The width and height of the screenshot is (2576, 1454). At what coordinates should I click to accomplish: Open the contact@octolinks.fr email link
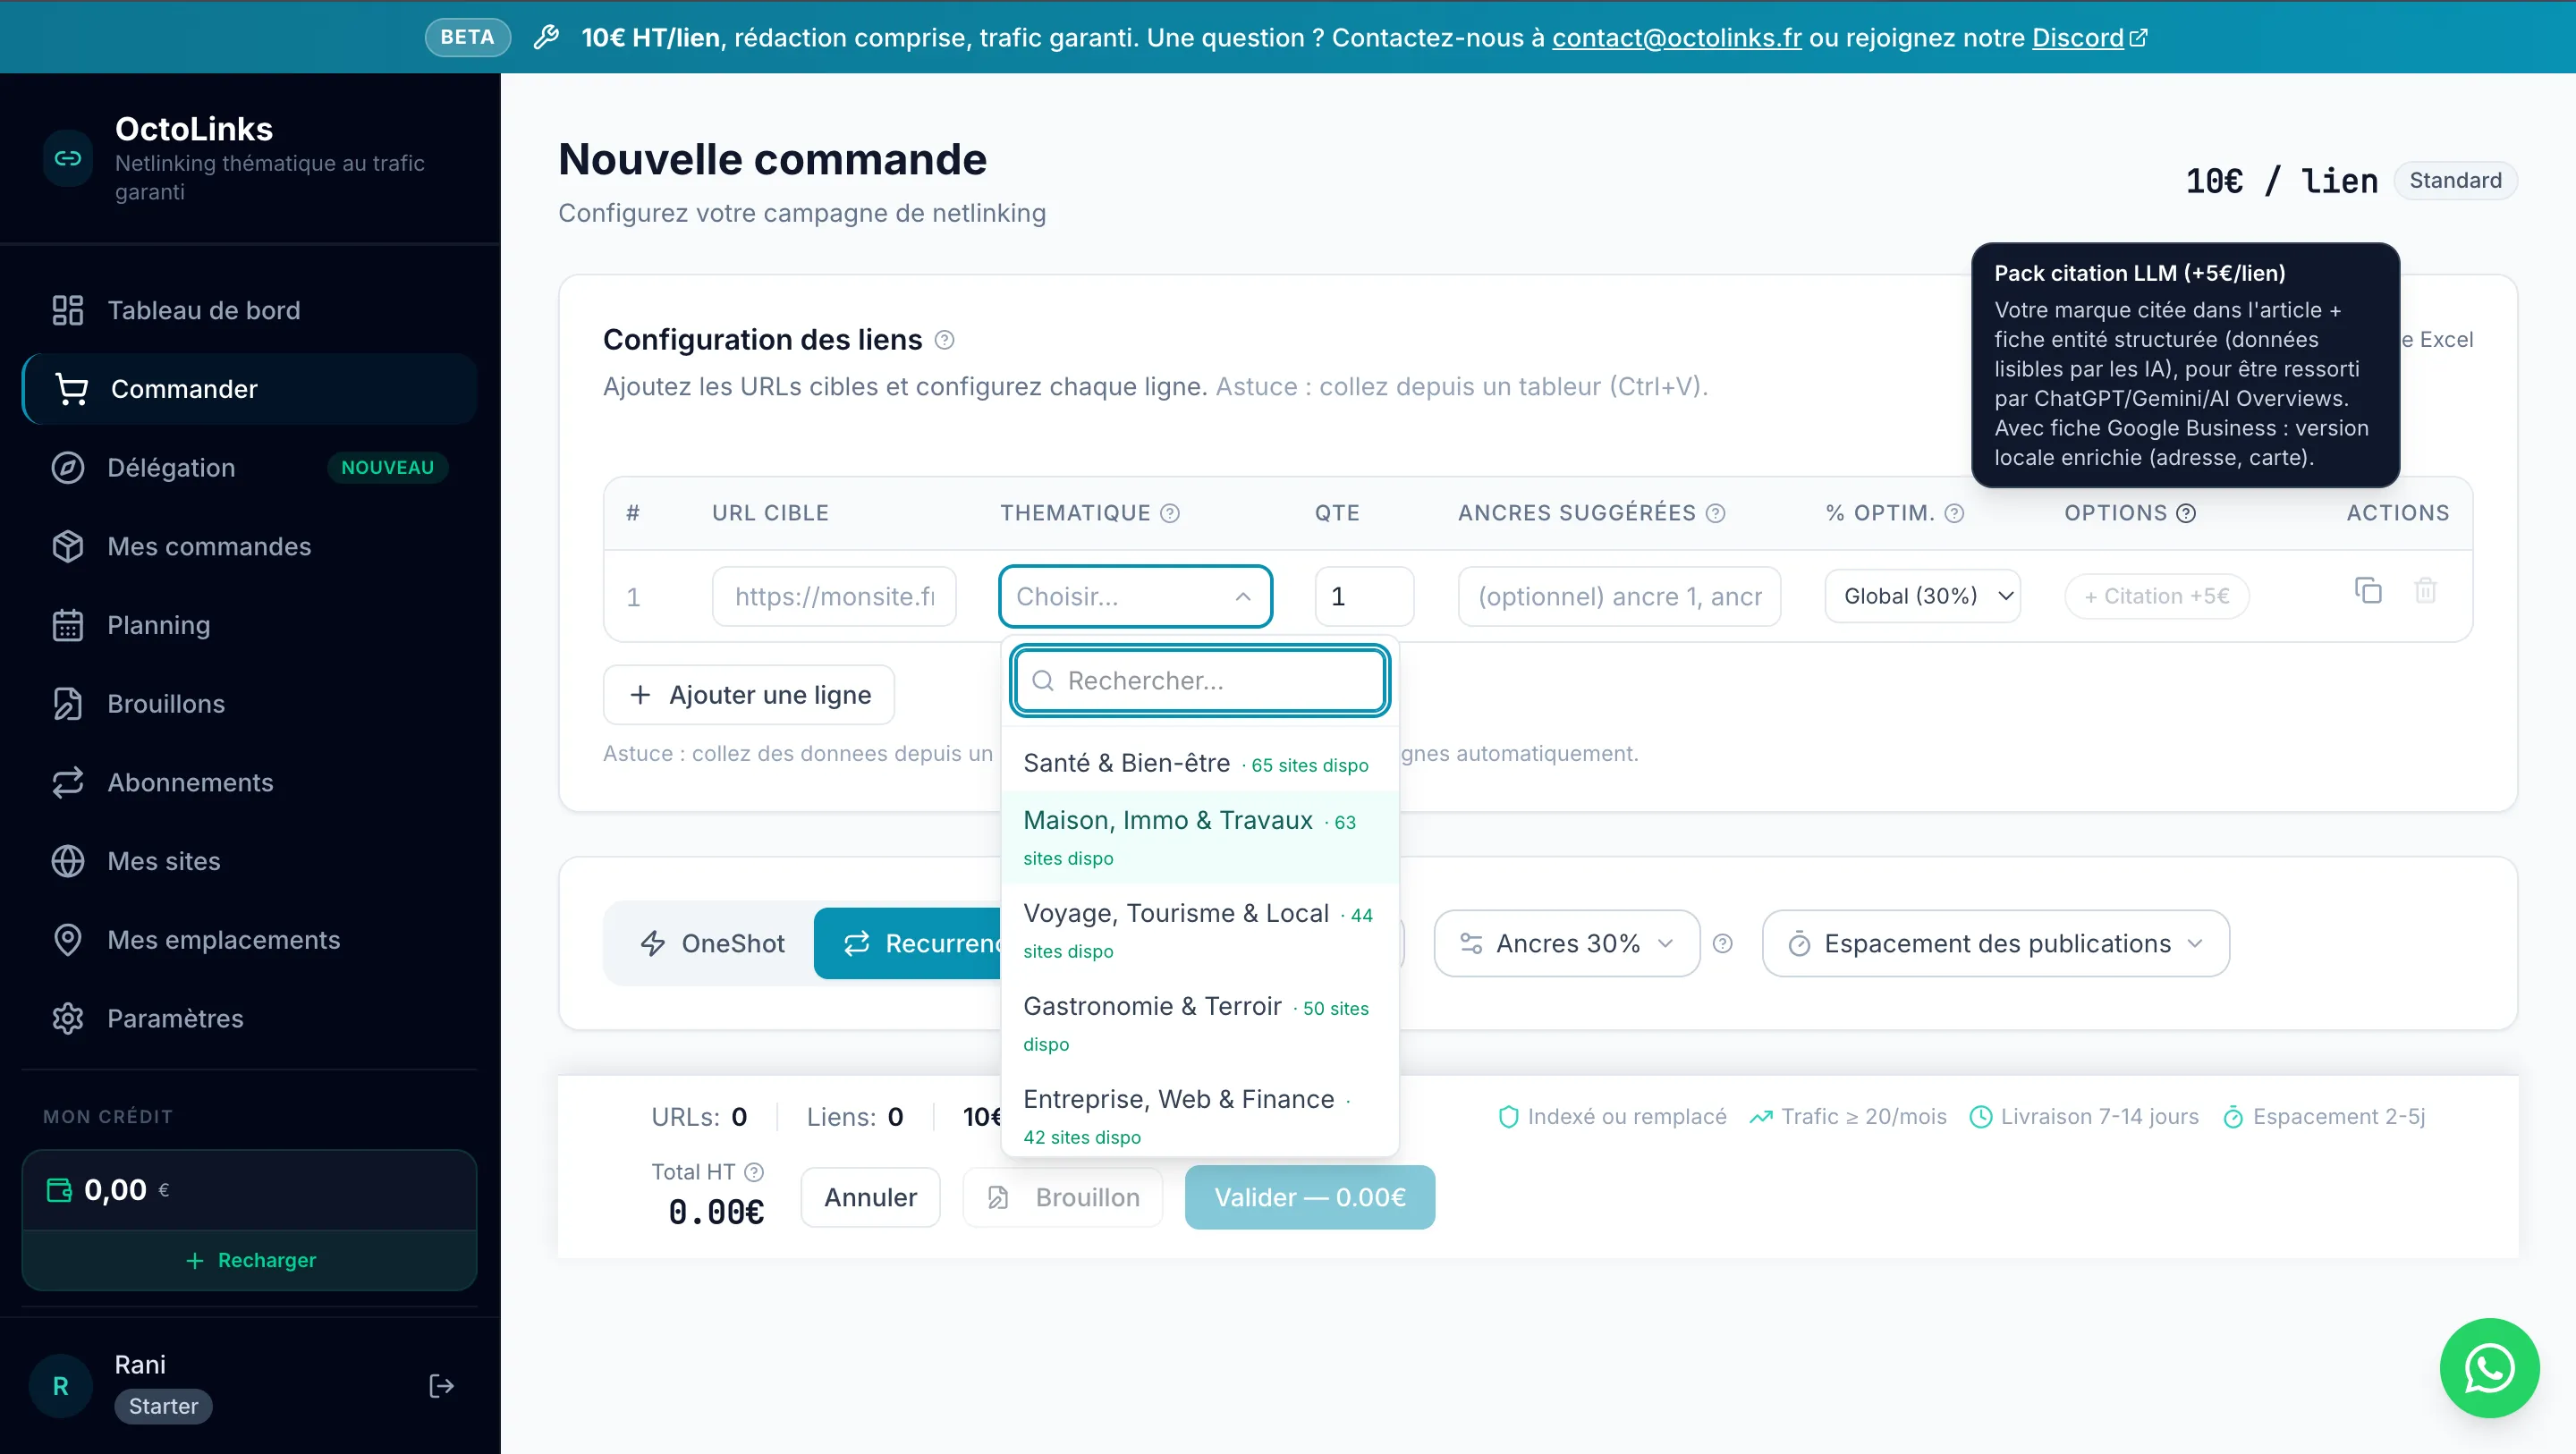pos(1676,38)
